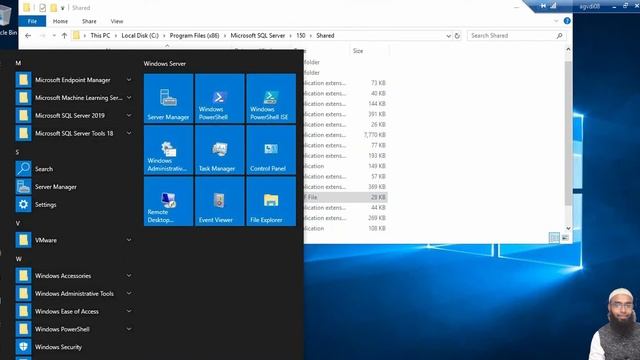Screen dimensions: 640x360
Task: Expand the ribbon chevron in File Explorer
Action: (556, 21)
